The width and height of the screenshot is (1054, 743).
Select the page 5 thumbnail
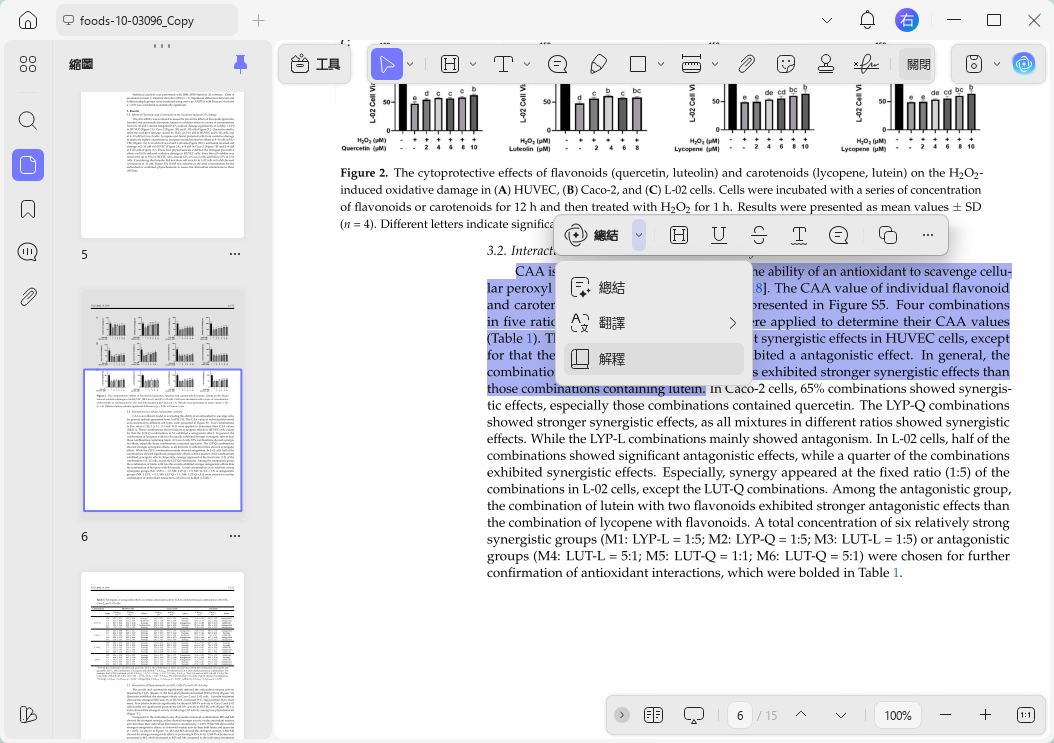162,164
